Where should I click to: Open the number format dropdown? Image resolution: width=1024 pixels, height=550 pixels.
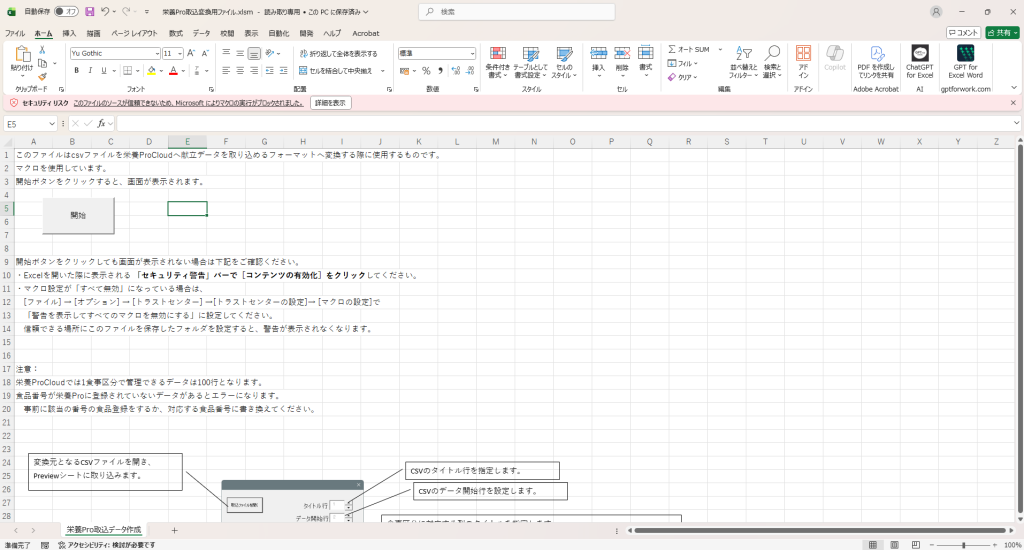click(x=471, y=53)
